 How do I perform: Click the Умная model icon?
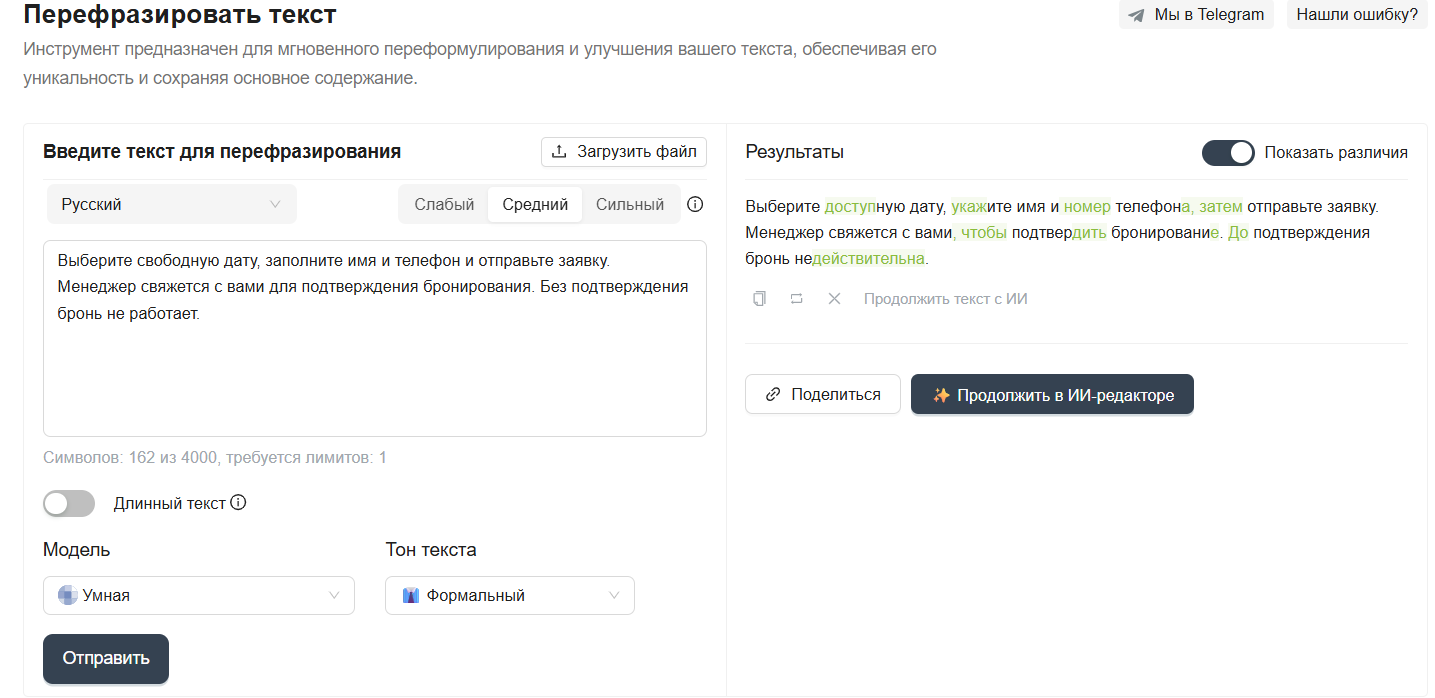[x=67, y=595]
